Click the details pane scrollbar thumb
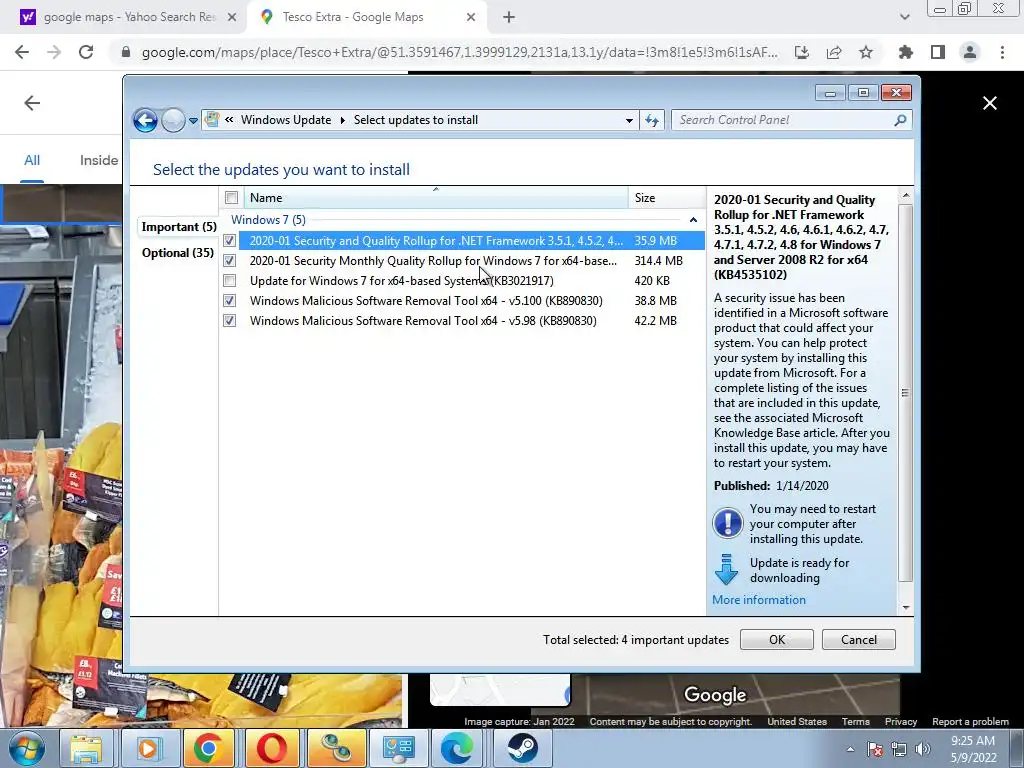The width and height of the screenshot is (1024, 768). pyautogui.click(x=905, y=392)
